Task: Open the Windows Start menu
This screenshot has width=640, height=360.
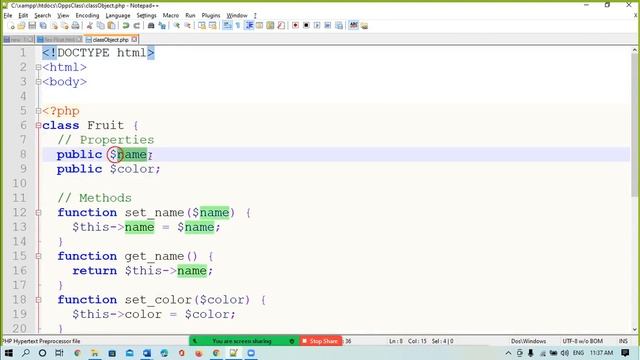Action: point(8,353)
